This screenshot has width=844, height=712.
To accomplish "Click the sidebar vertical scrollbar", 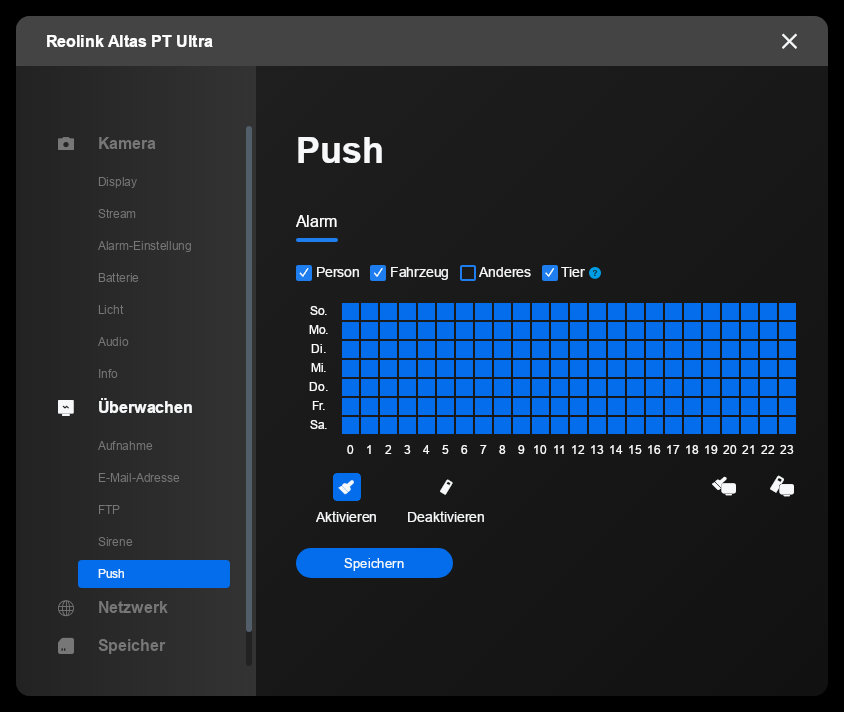I will 249,379.
